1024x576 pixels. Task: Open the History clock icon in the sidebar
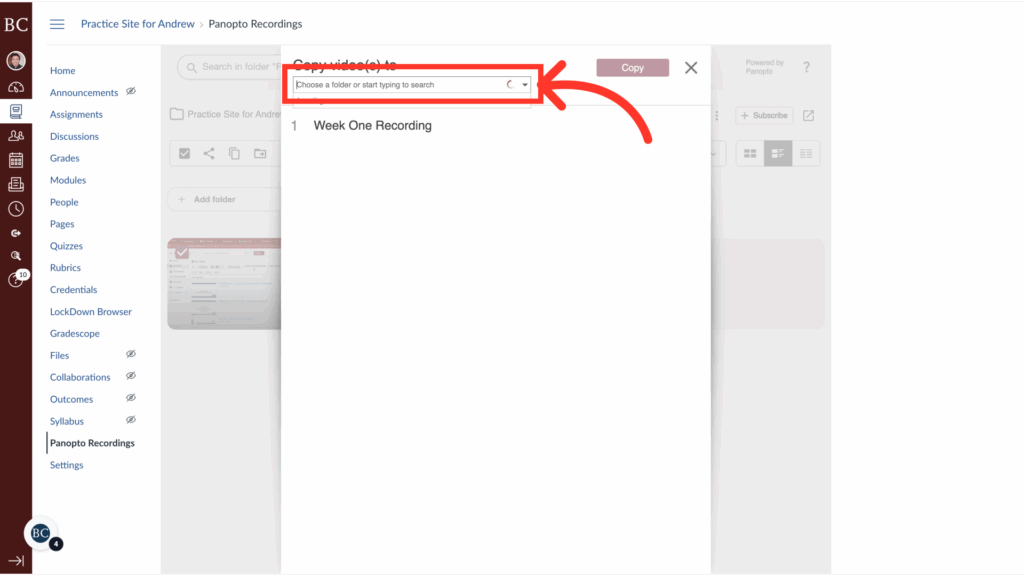[16, 208]
